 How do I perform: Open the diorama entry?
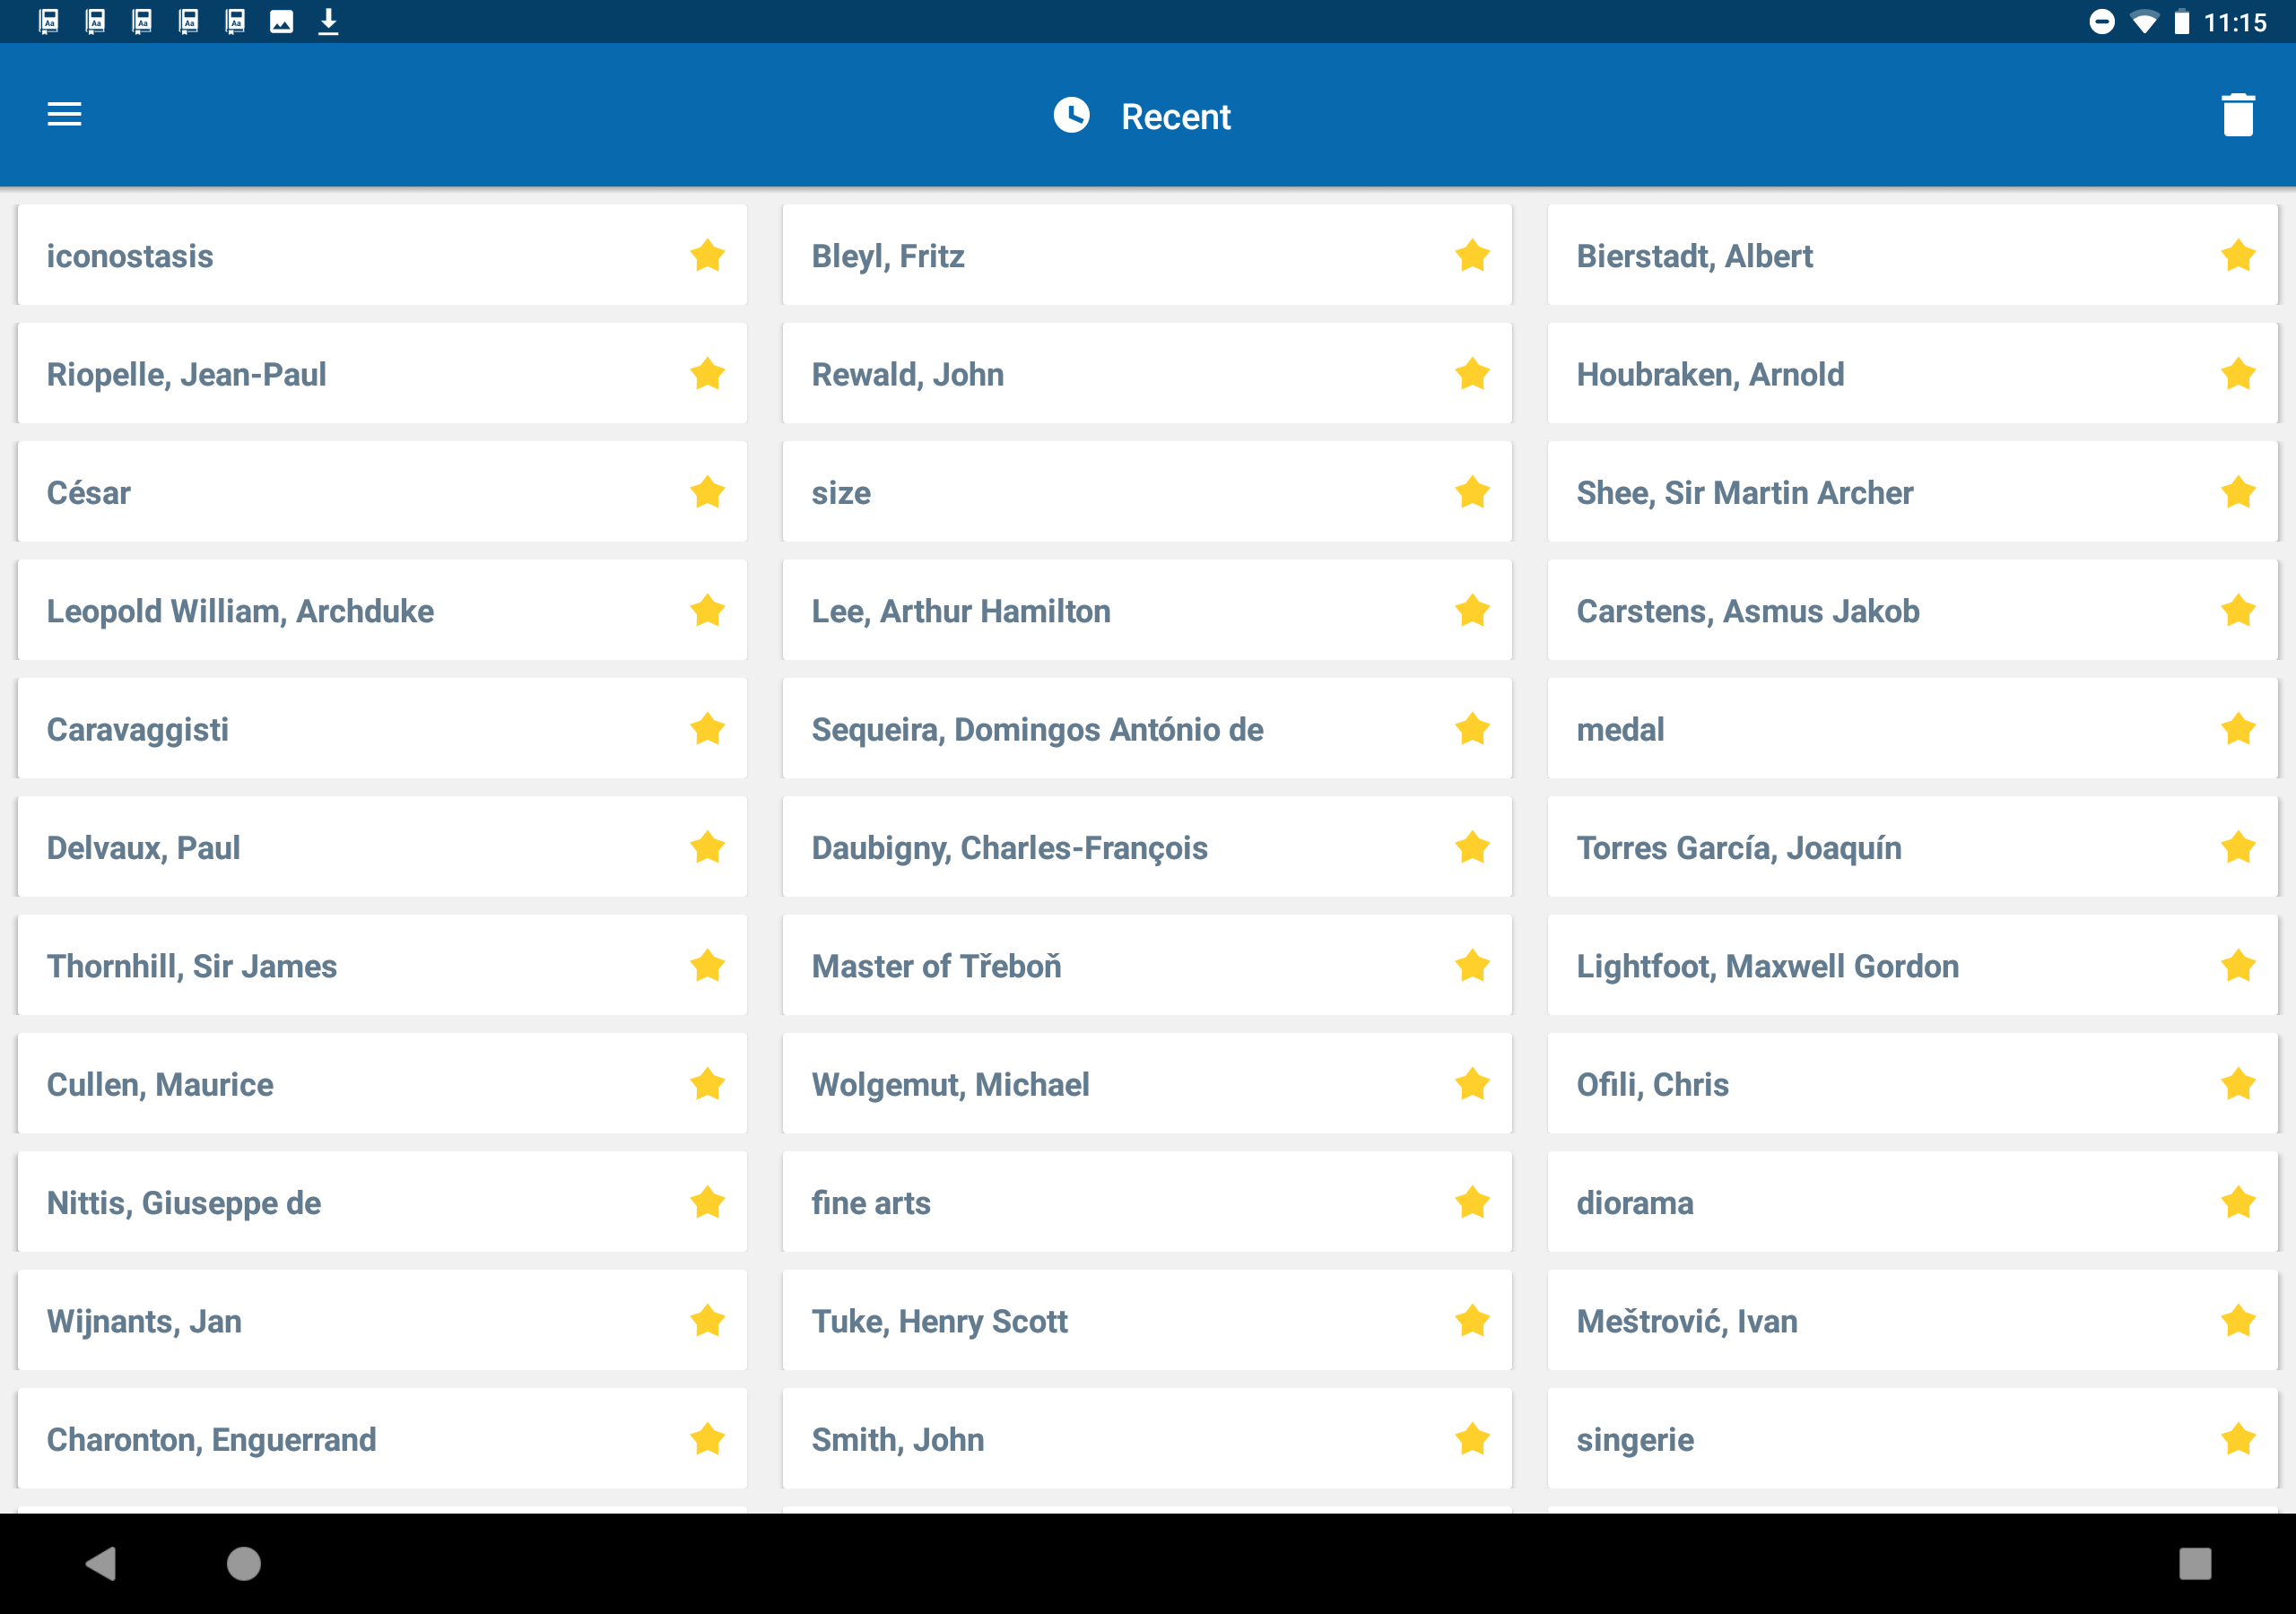click(1912, 1202)
